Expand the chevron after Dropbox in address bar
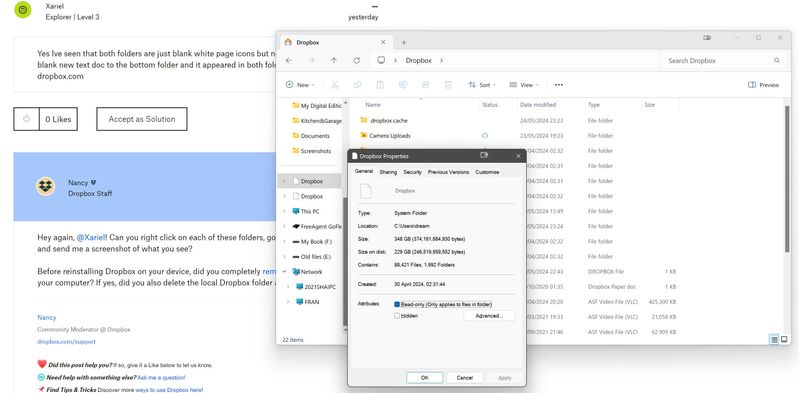Screen dimensions: 799x393 point(441,60)
